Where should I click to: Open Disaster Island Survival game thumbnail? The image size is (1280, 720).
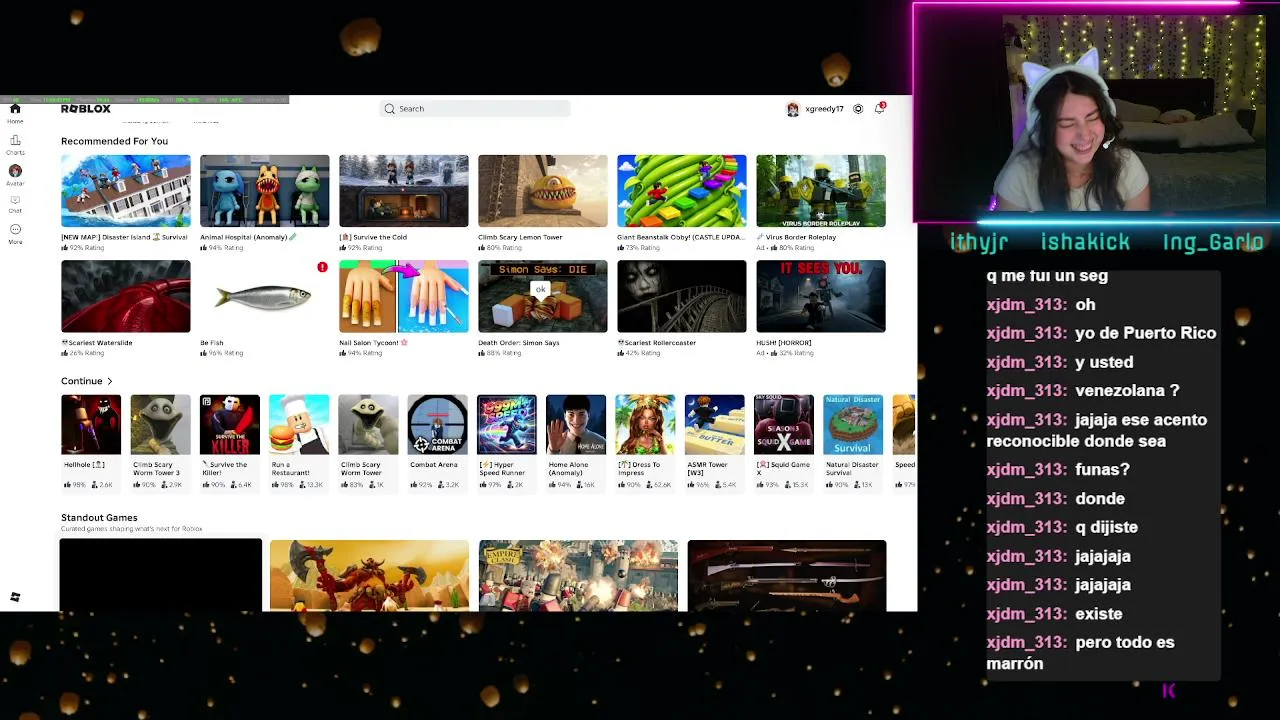(x=126, y=191)
